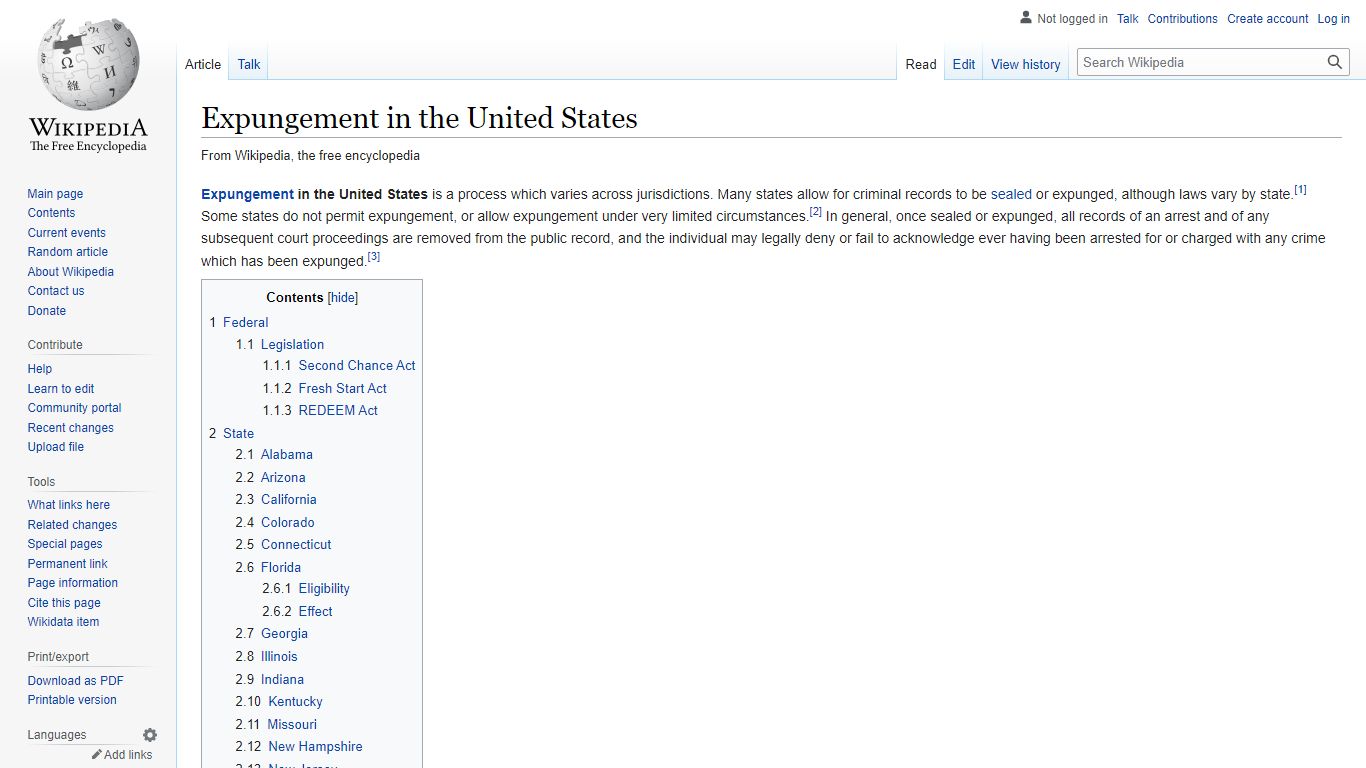Click the user silhouette icon beside Not logged in

(x=1025, y=18)
